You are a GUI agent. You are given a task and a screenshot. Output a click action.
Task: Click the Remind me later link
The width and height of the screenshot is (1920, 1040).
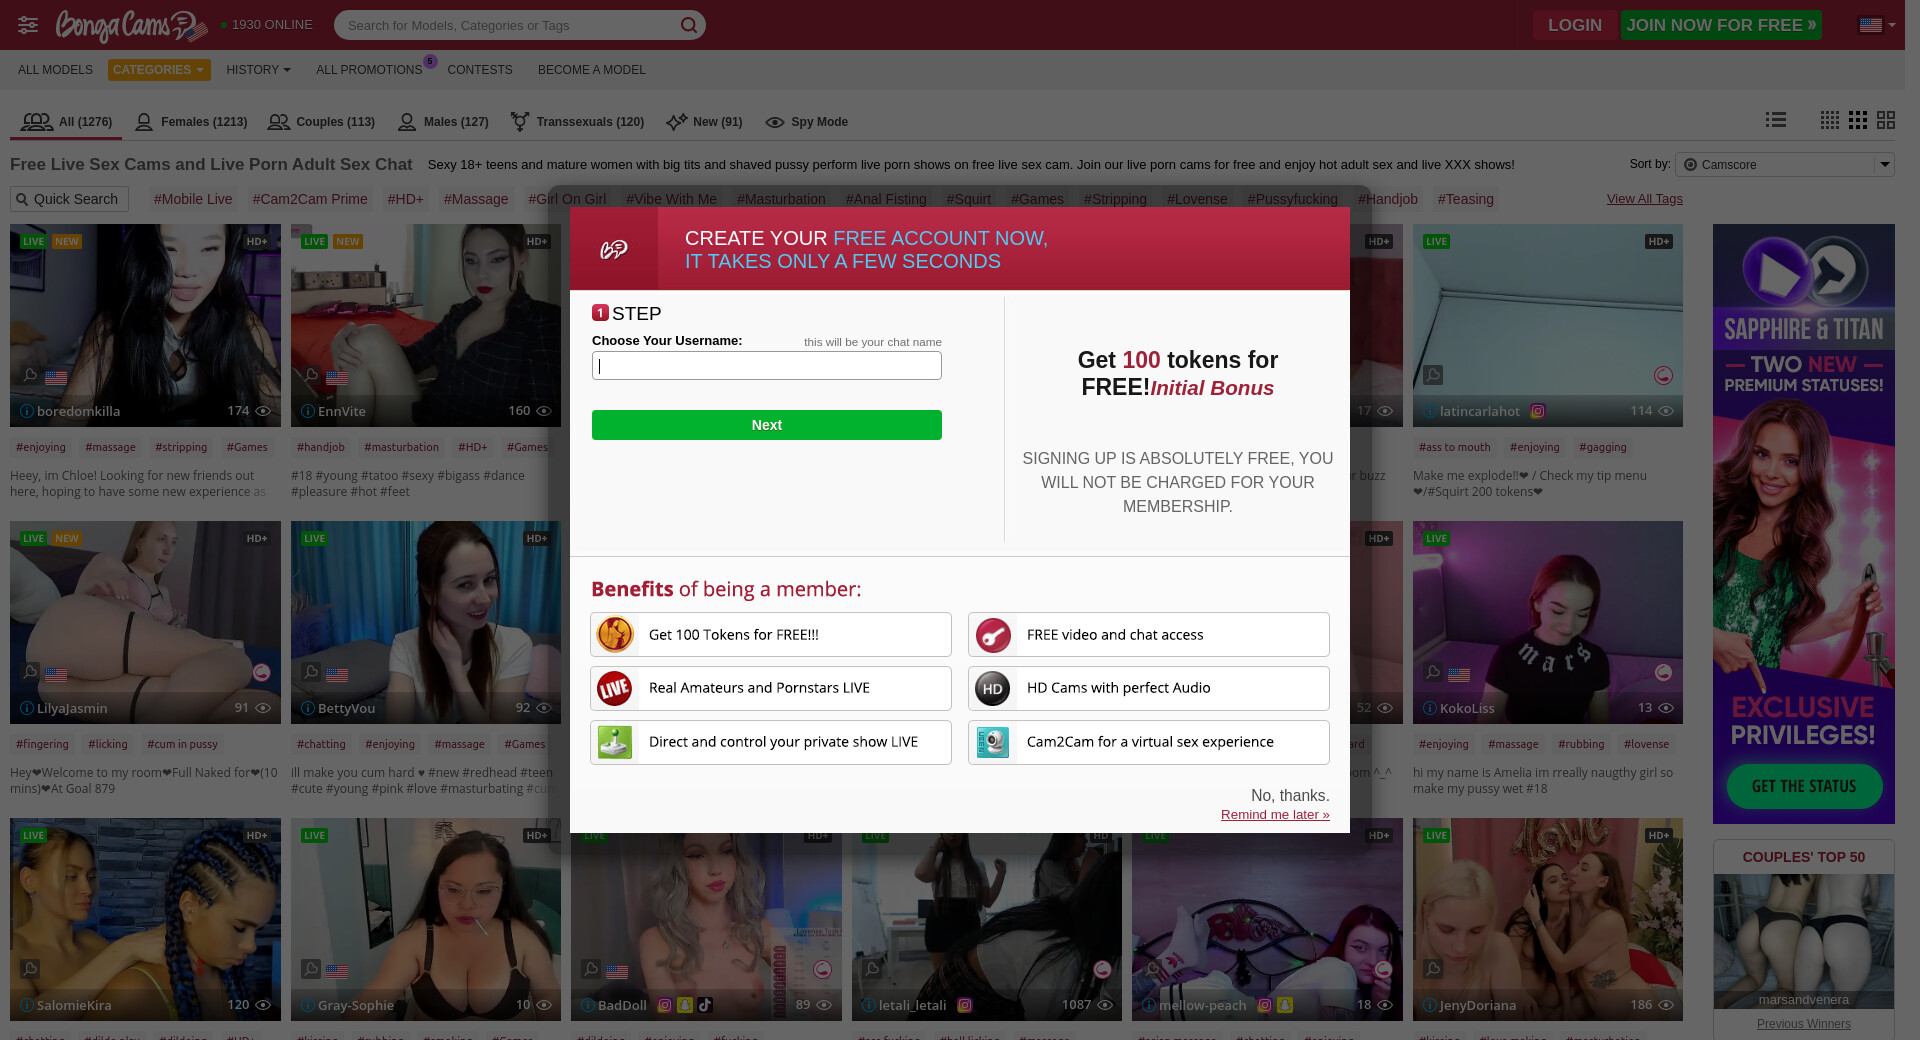1274,815
